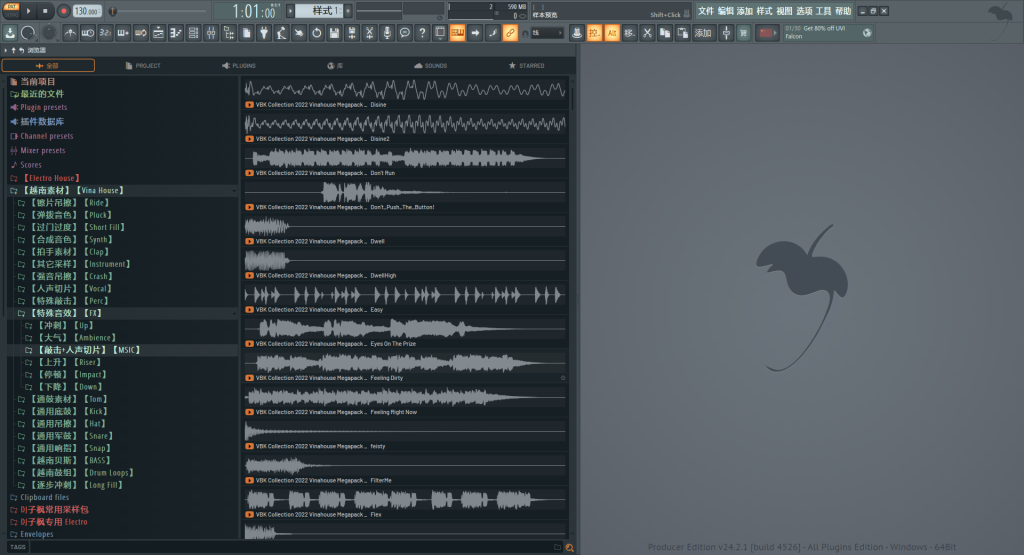The image size is (1024, 555).
Task: Switch to the SOUNDS browser tab
Action: point(431,65)
